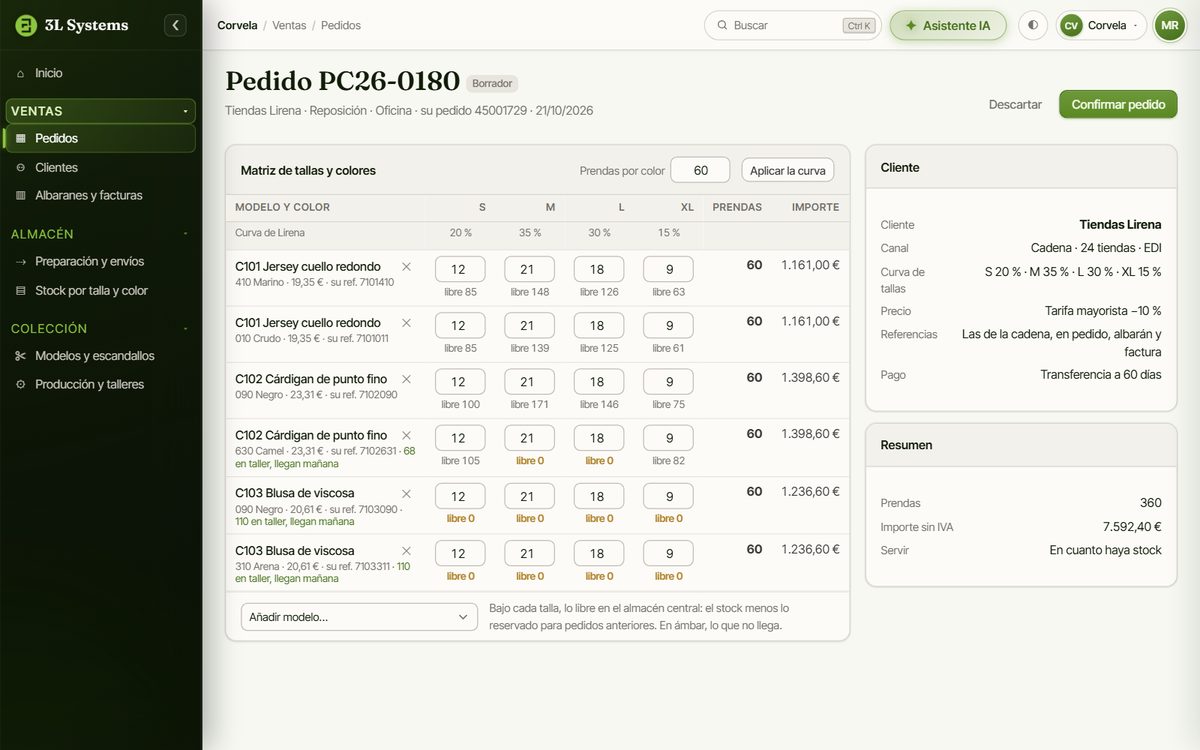
Task: Remove the C101 Jersey 410 Marino row
Action: coord(406,267)
